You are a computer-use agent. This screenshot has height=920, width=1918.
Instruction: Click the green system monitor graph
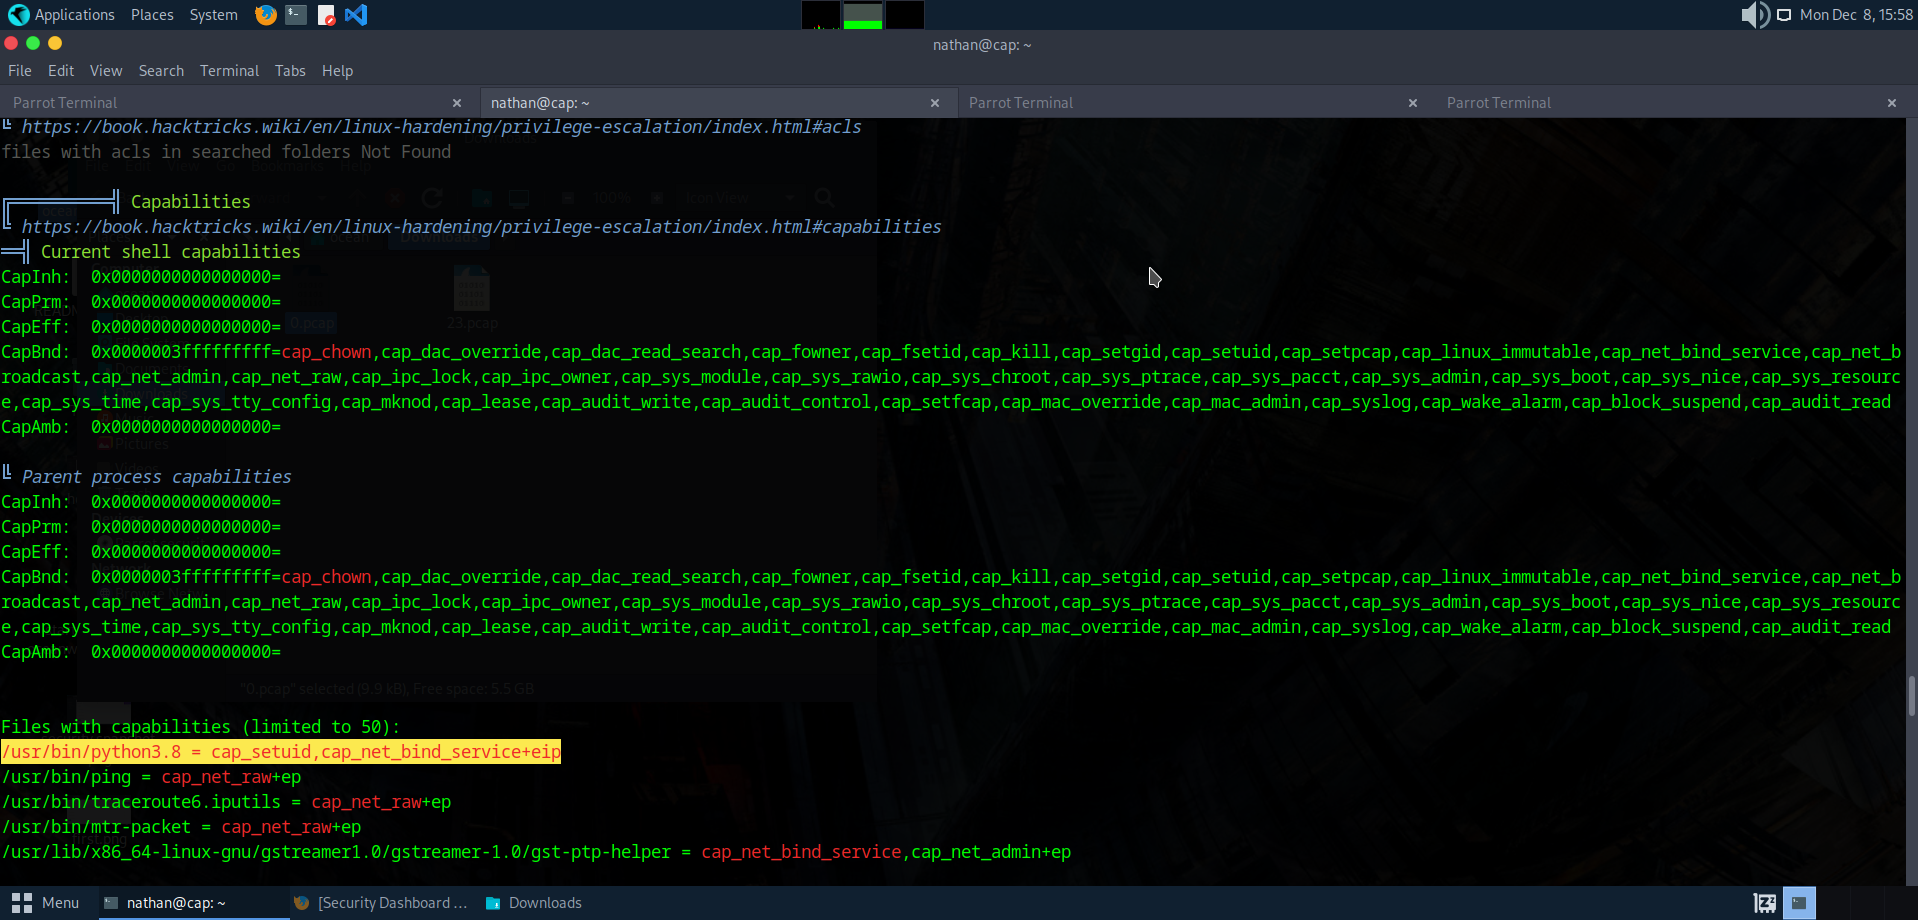click(x=862, y=16)
